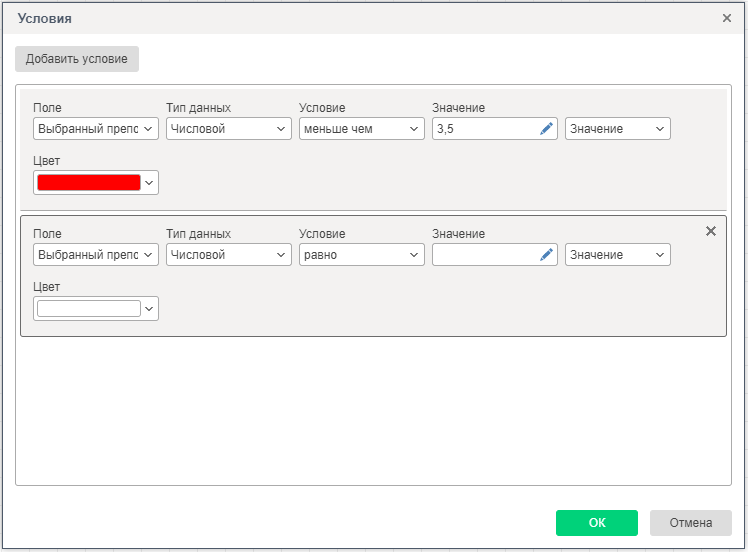The height and width of the screenshot is (552, 748).
Task: Confirm with the green OK button
Action: pos(596,522)
